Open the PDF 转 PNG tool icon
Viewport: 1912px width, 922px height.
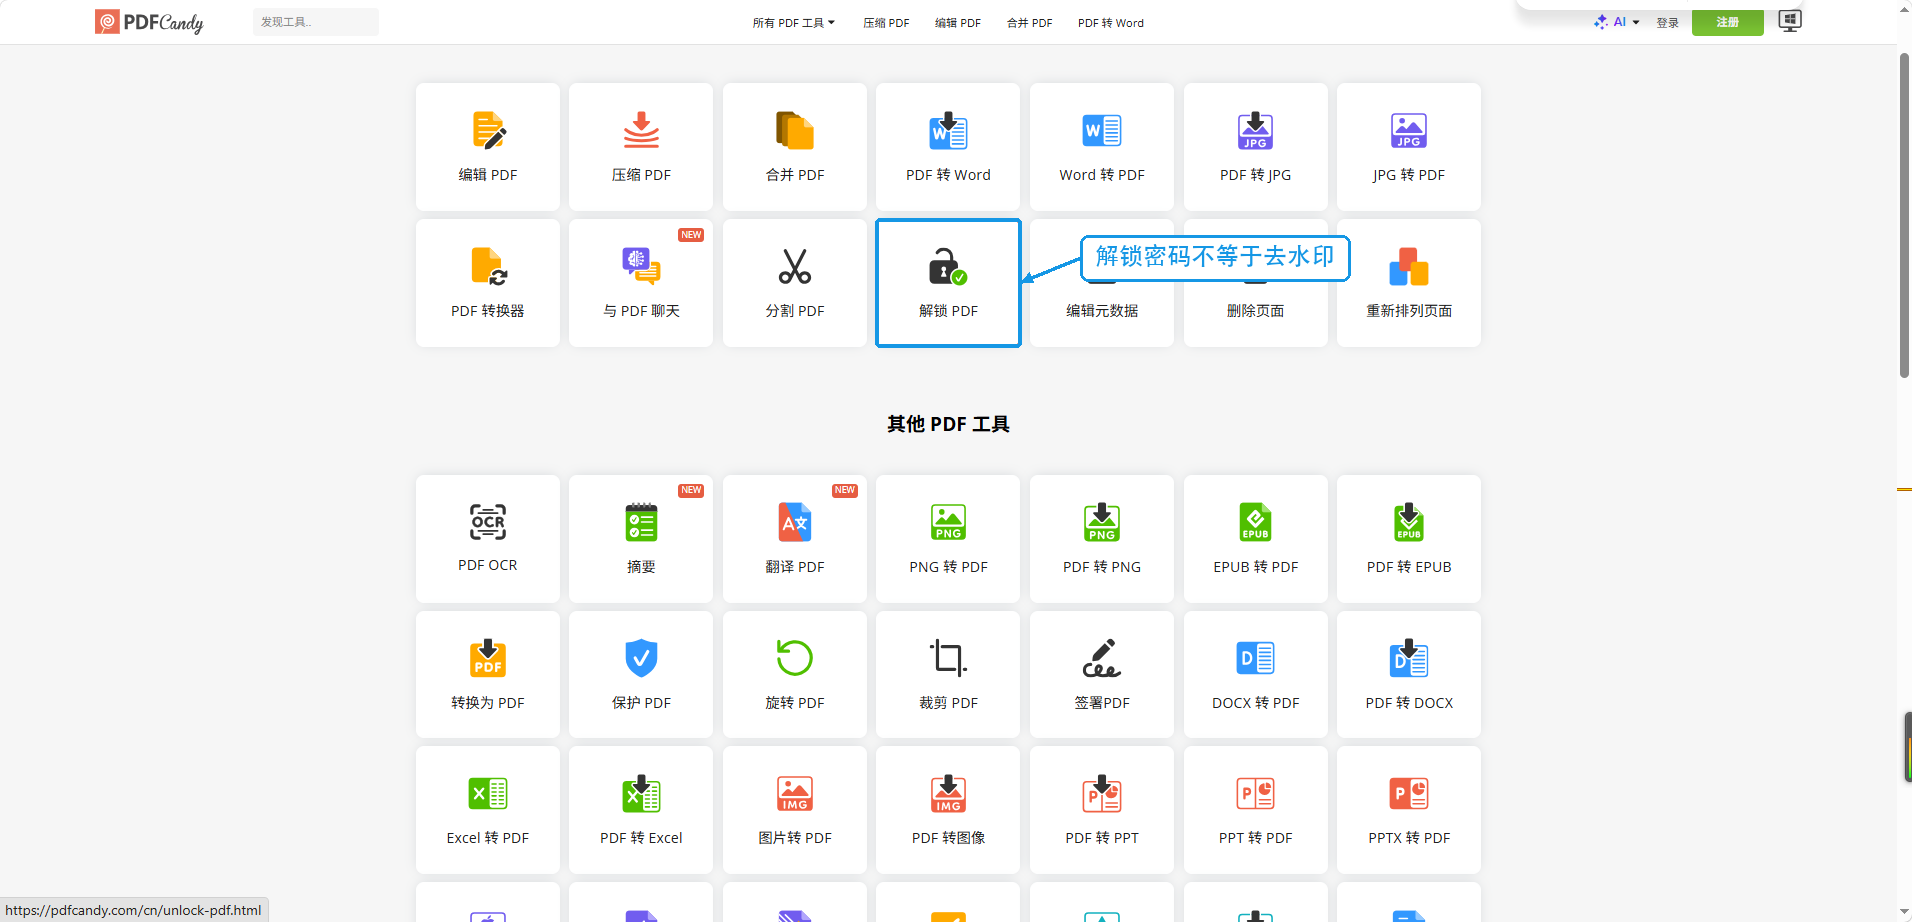1102,522
